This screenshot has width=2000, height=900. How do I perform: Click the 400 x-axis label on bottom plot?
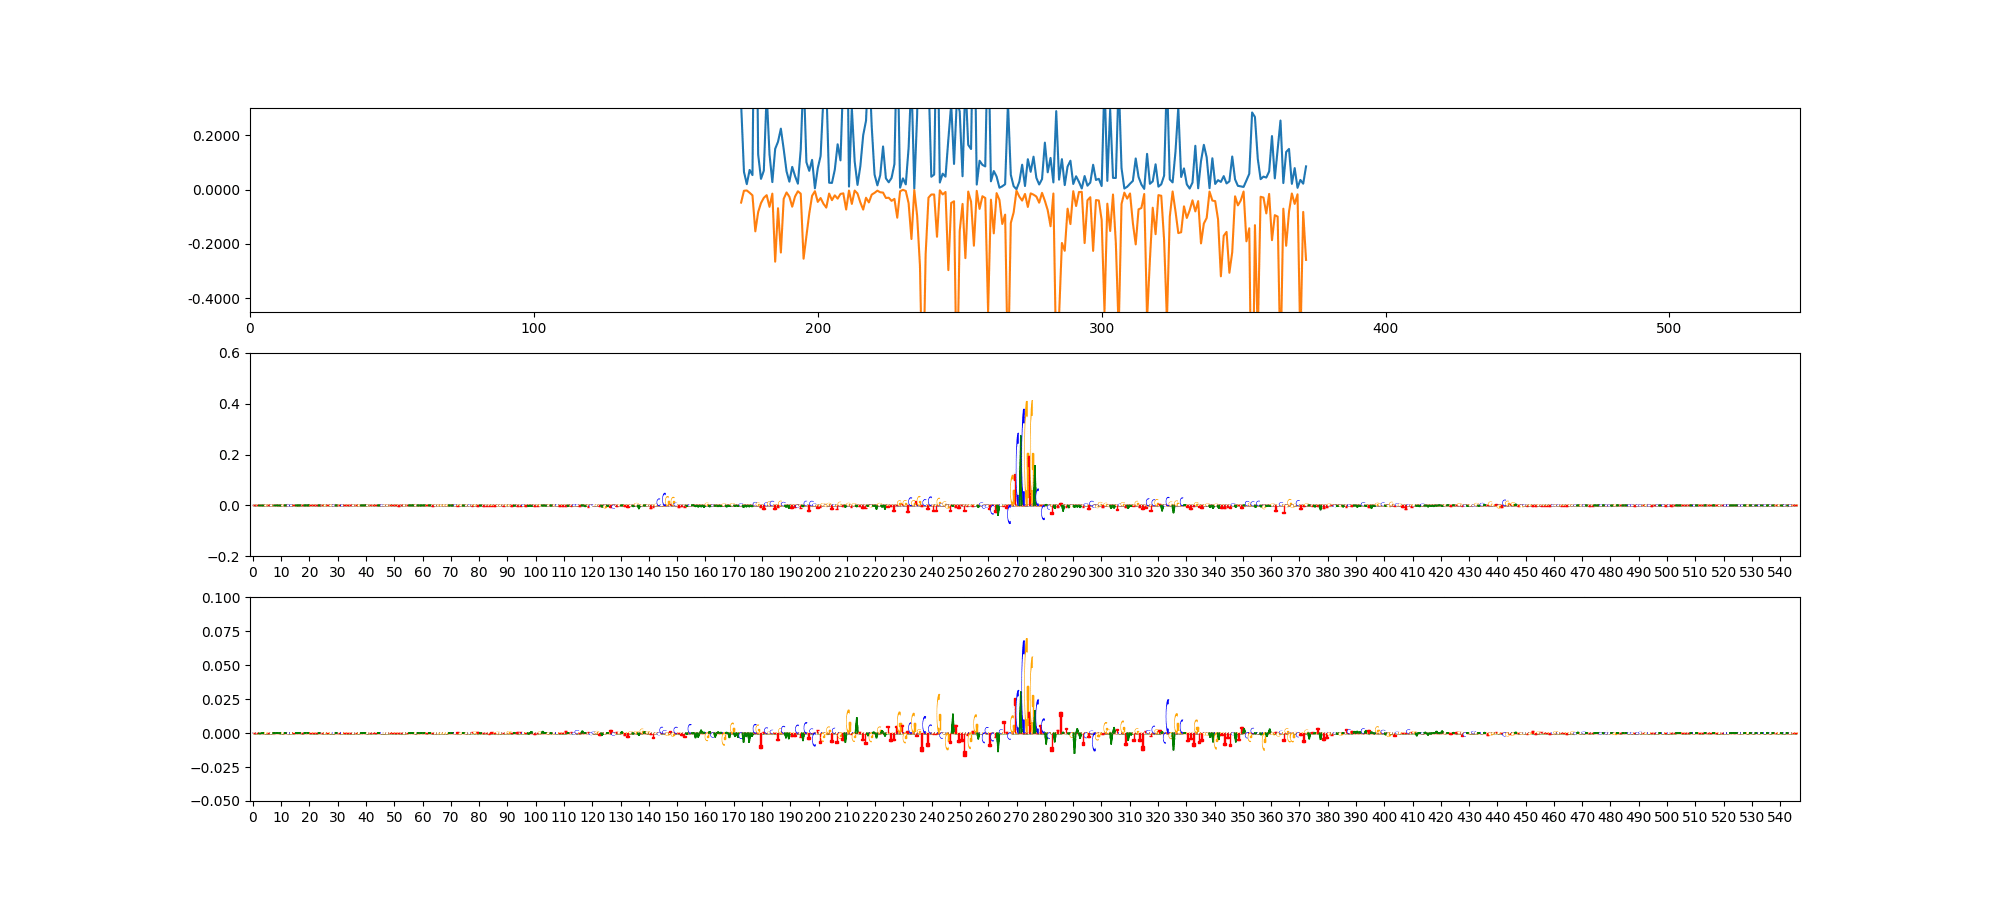[1384, 817]
